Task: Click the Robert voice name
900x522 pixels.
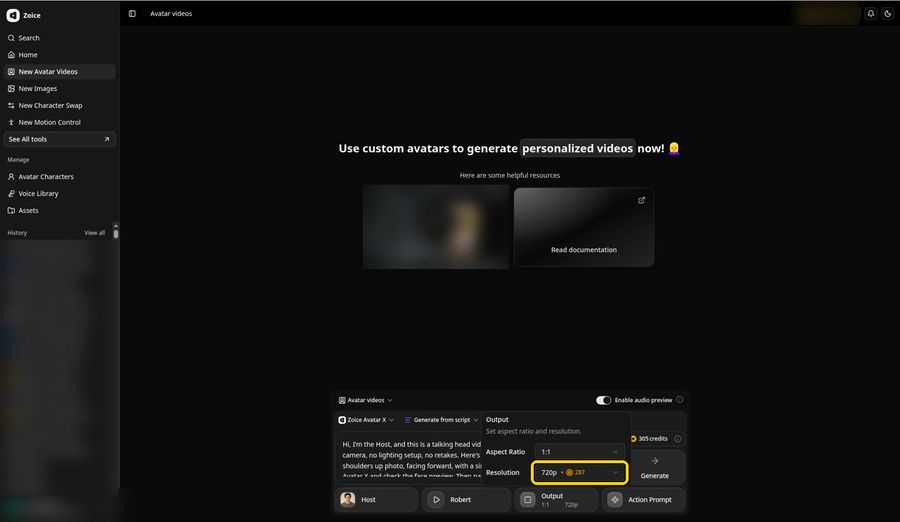Action: [460, 500]
